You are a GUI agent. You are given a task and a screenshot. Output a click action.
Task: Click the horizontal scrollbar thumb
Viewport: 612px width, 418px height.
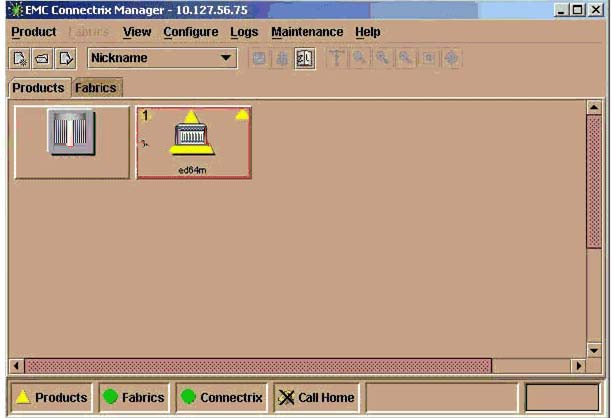click(258, 366)
